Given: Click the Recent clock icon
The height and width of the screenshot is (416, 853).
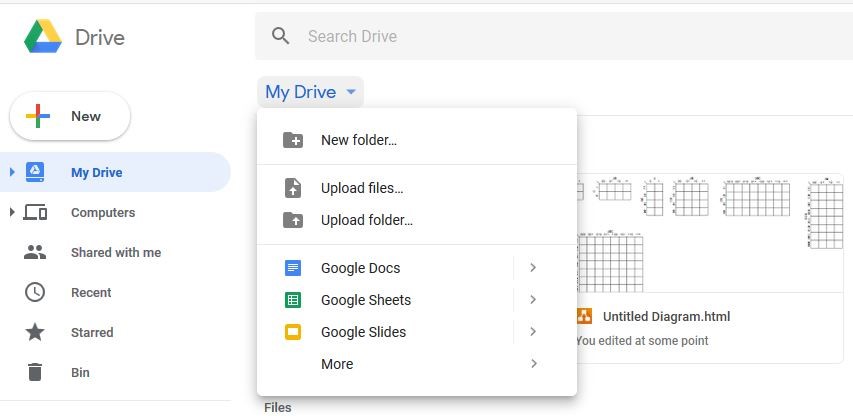Looking at the screenshot, I should (x=35, y=292).
